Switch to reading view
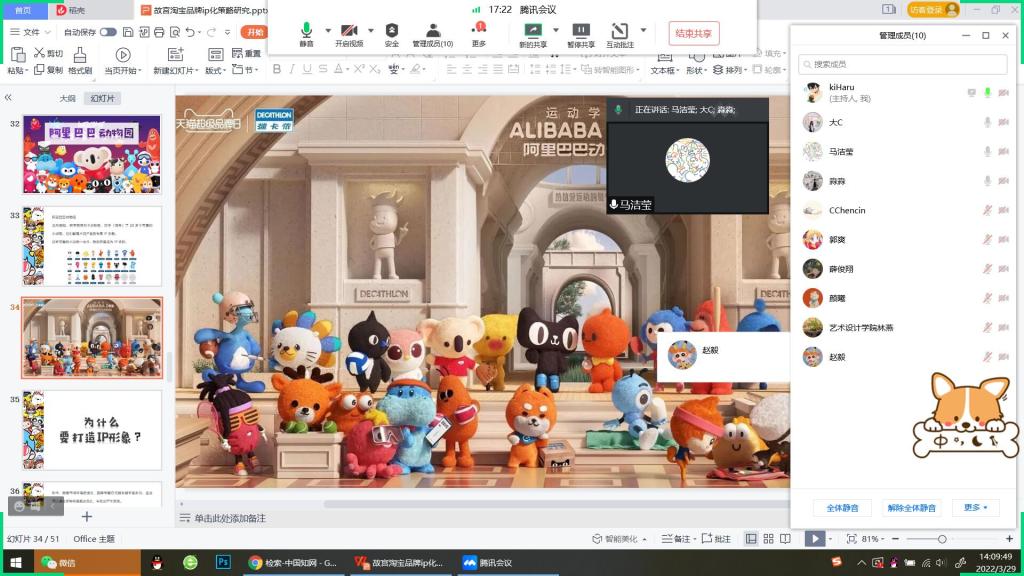Image resolution: width=1024 pixels, height=576 pixels. click(x=786, y=539)
